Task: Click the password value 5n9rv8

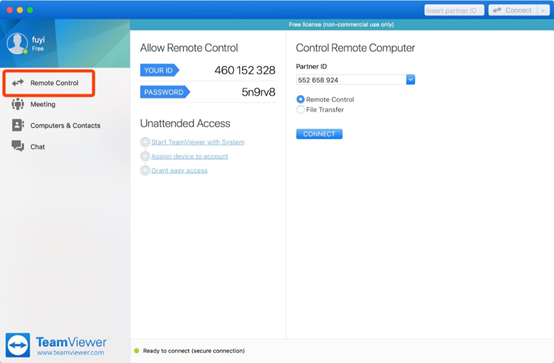Action: 258,92
